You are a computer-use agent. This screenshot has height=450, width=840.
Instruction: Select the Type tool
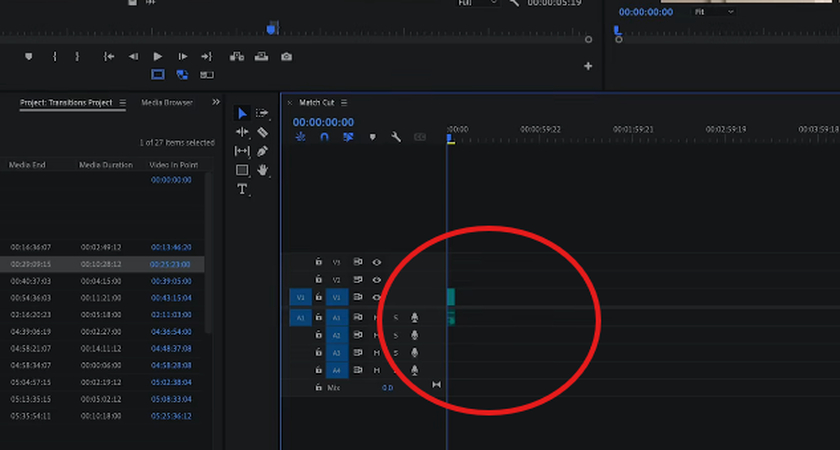coord(242,189)
